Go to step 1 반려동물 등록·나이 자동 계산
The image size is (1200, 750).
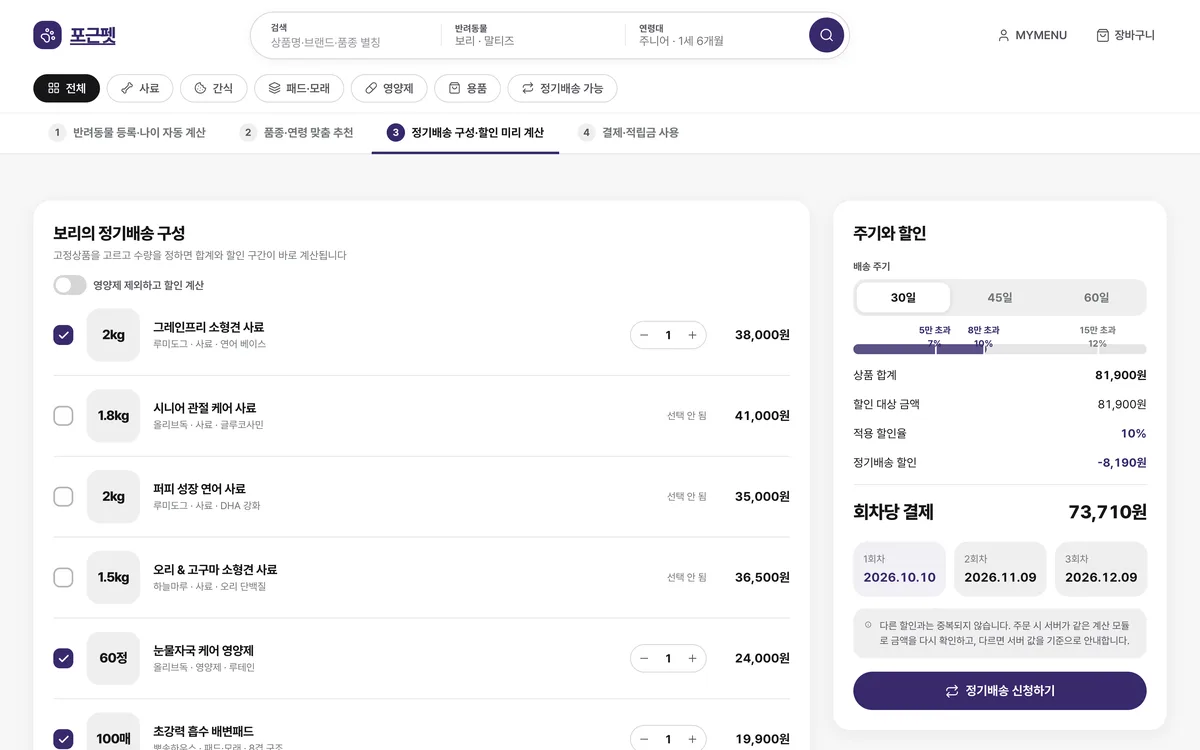tap(127, 132)
